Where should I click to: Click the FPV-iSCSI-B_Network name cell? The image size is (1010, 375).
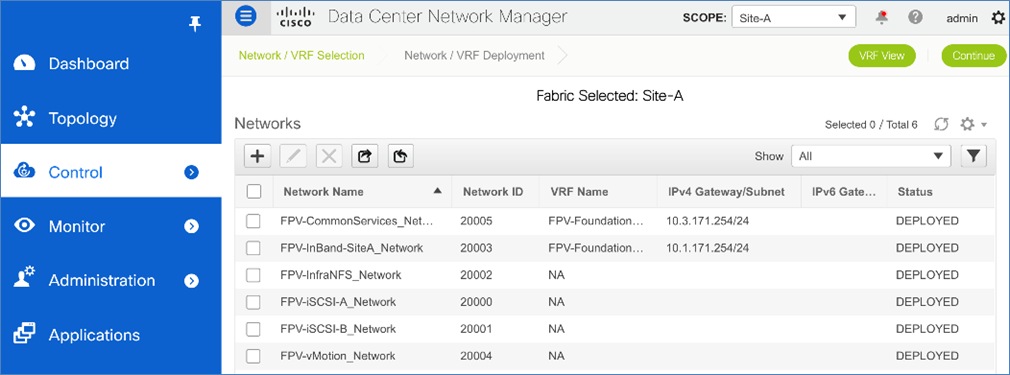pos(338,329)
